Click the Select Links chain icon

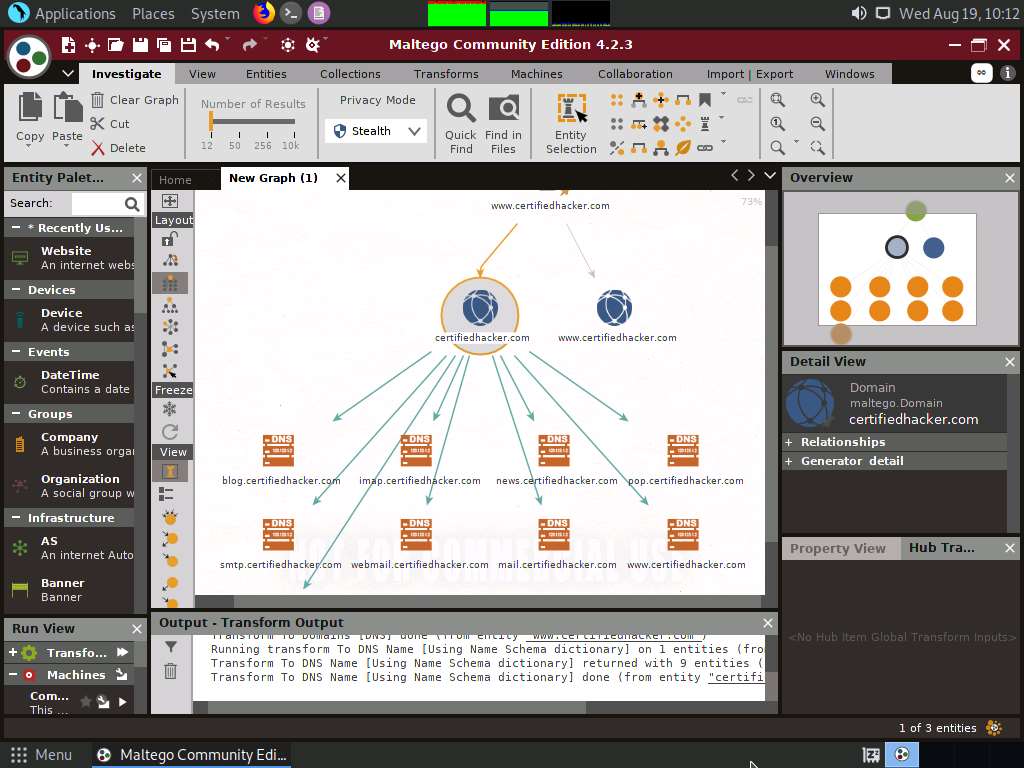[705, 148]
